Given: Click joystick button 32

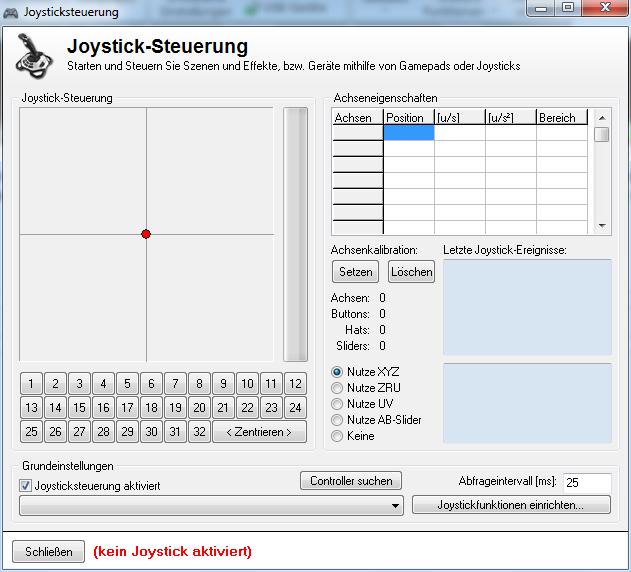Looking at the screenshot, I should (x=199, y=432).
